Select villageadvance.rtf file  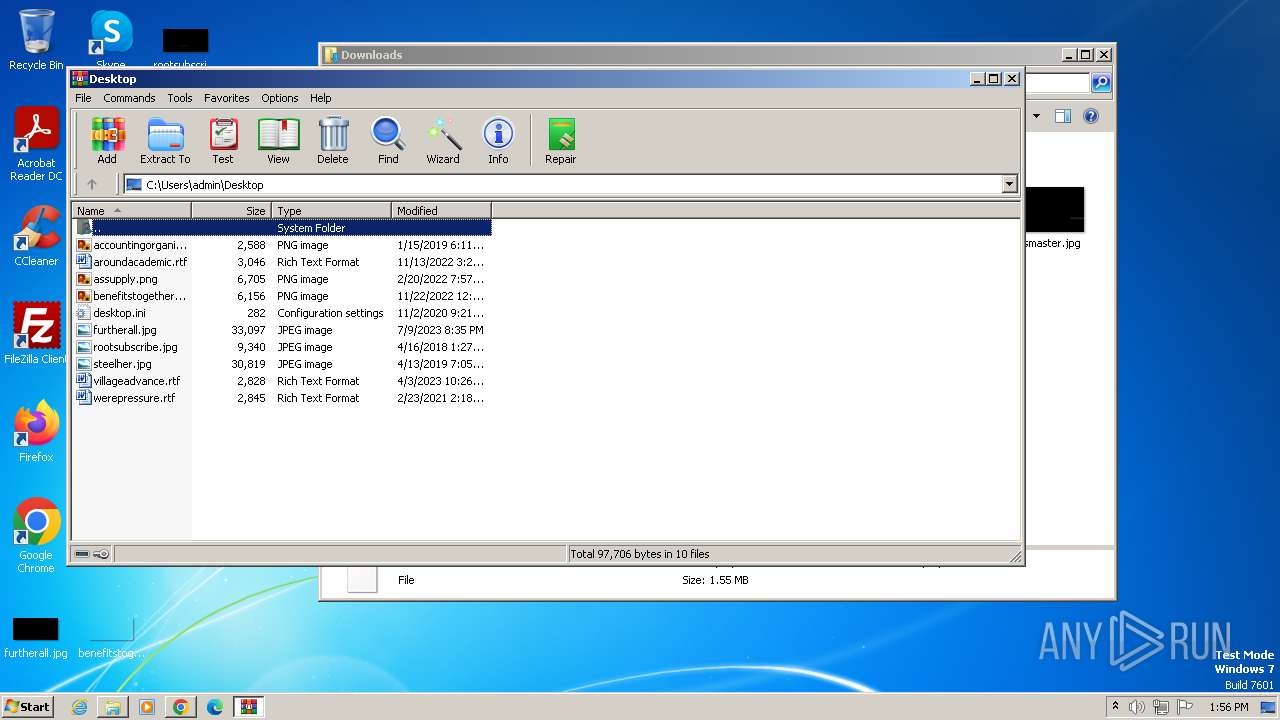(x=282, y=381)
